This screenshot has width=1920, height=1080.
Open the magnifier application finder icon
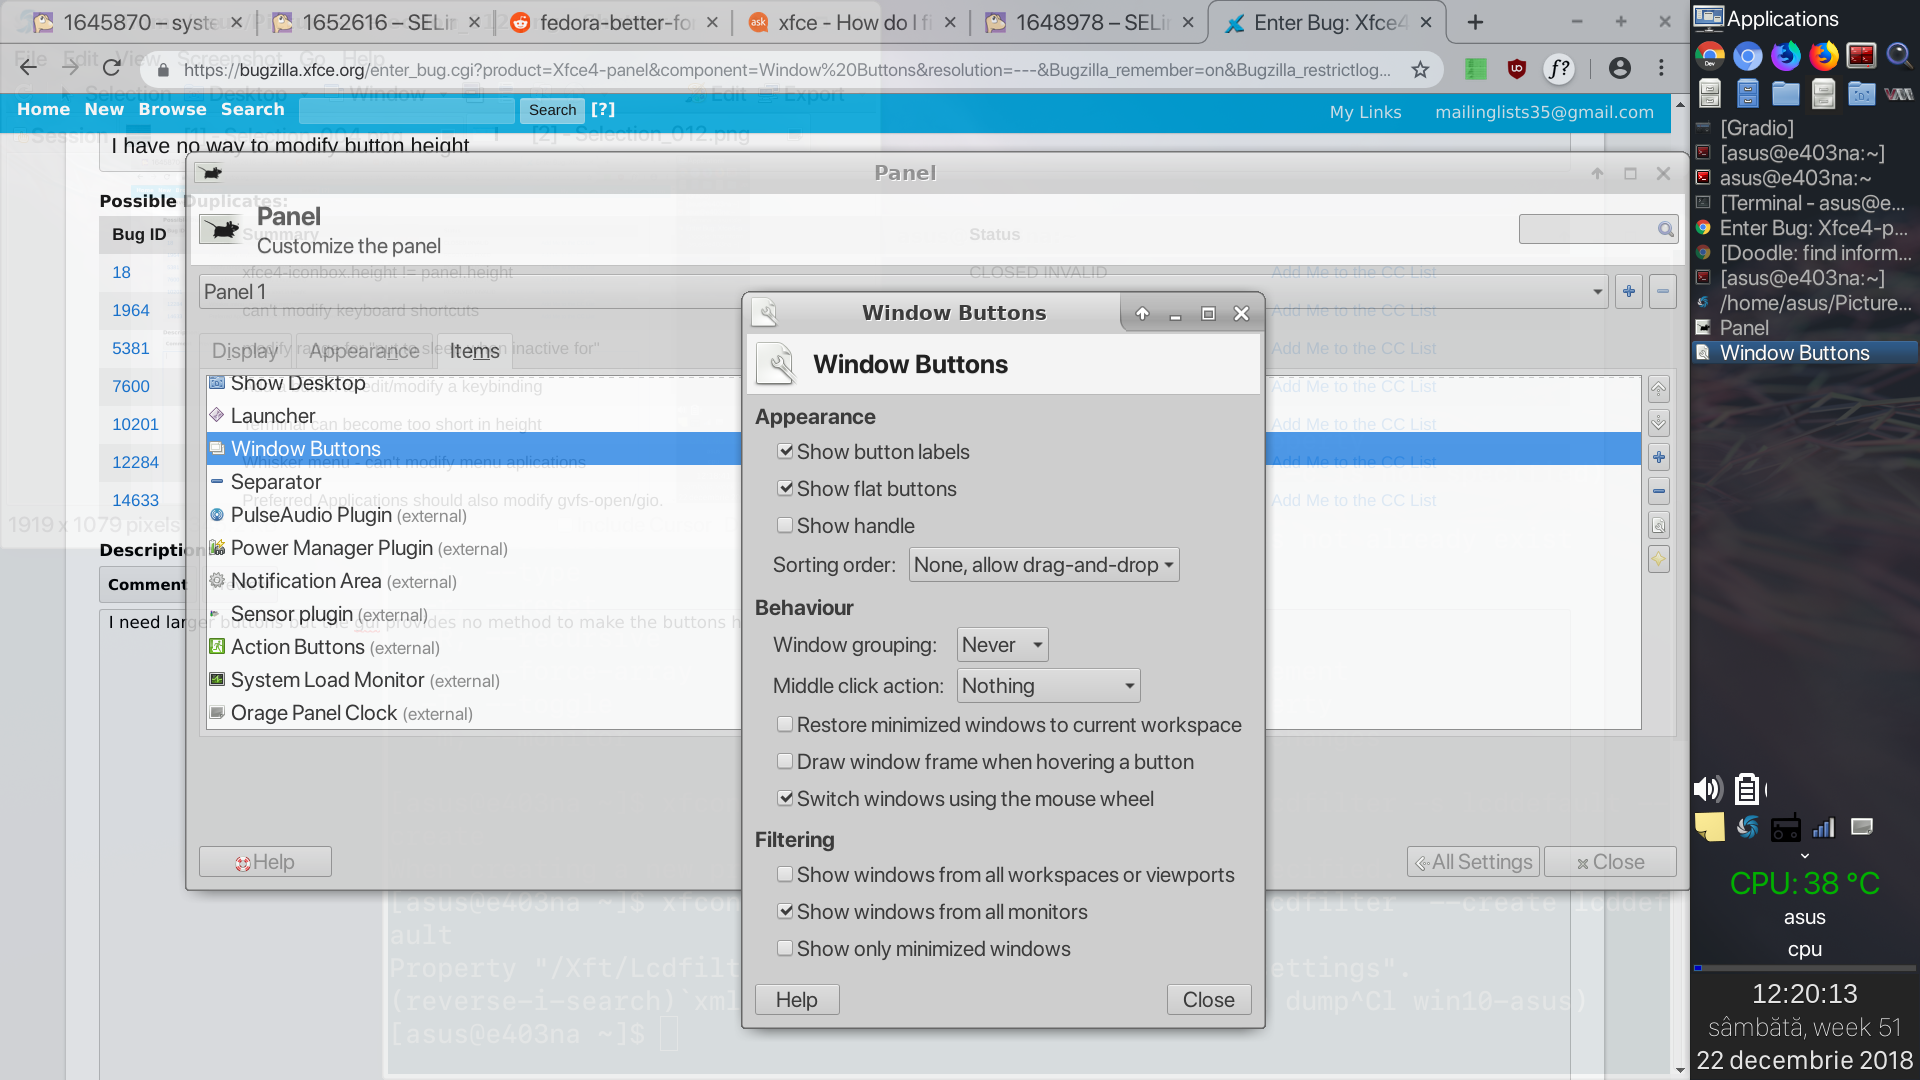point(1898,56)
